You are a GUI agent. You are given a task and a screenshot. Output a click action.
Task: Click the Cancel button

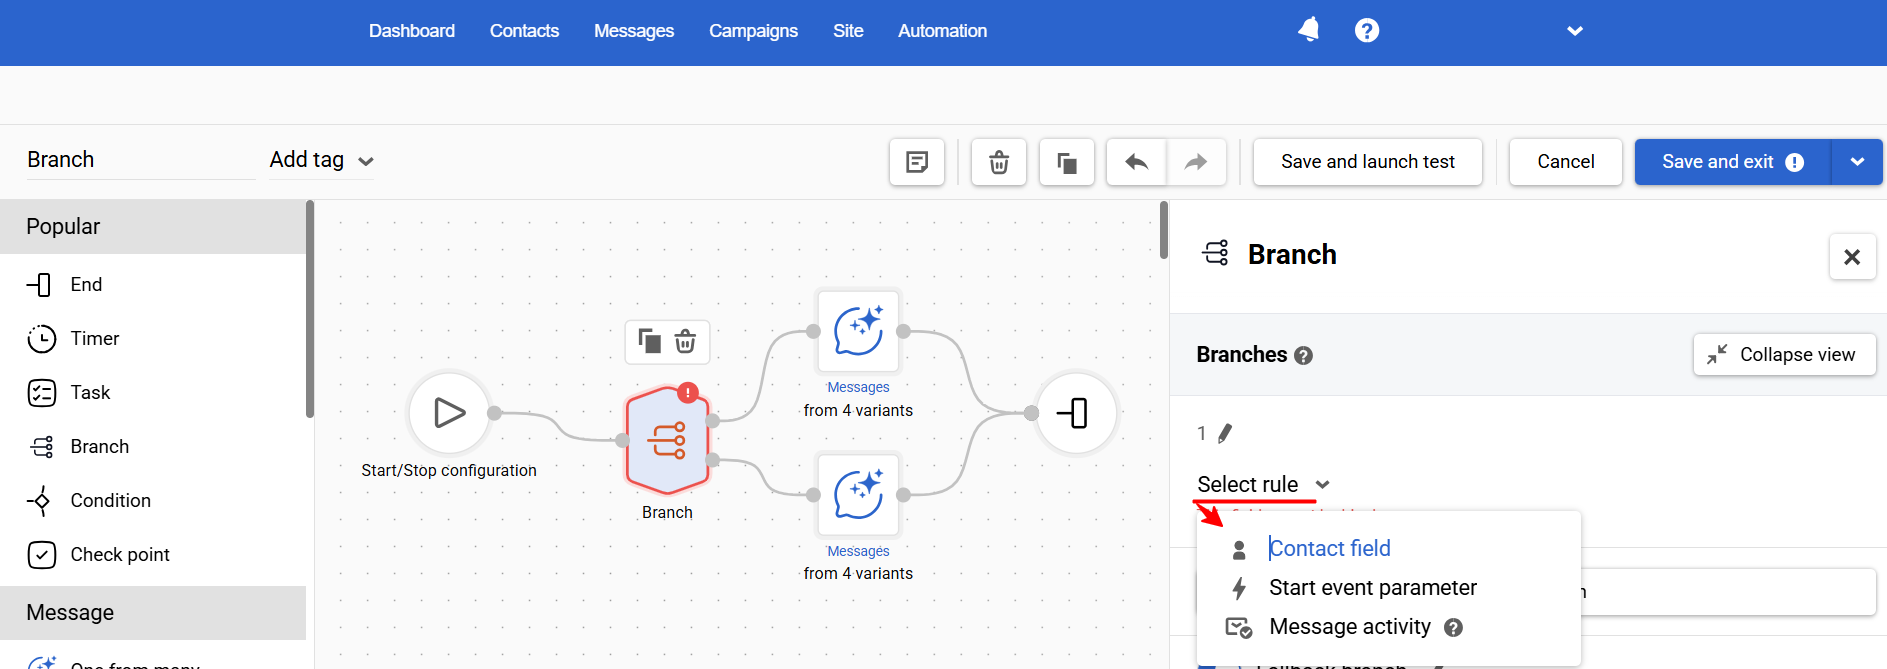click(x=1566, y=162)
